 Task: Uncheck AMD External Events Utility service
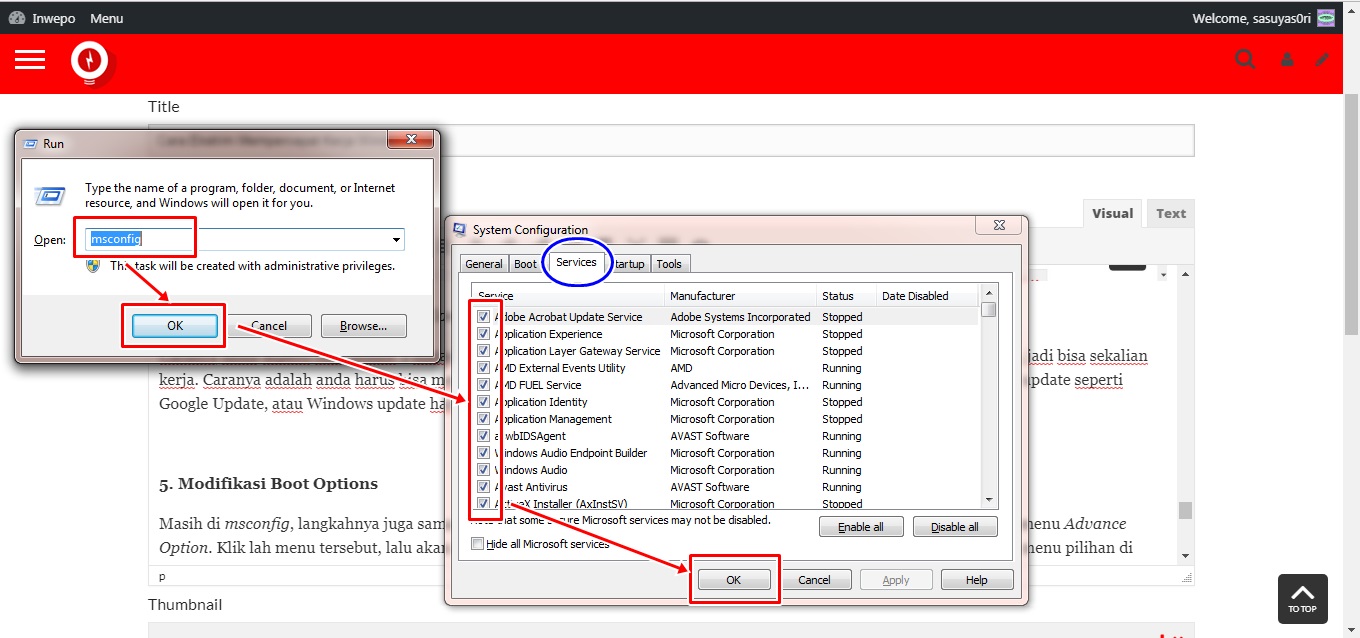click(484, 368)
